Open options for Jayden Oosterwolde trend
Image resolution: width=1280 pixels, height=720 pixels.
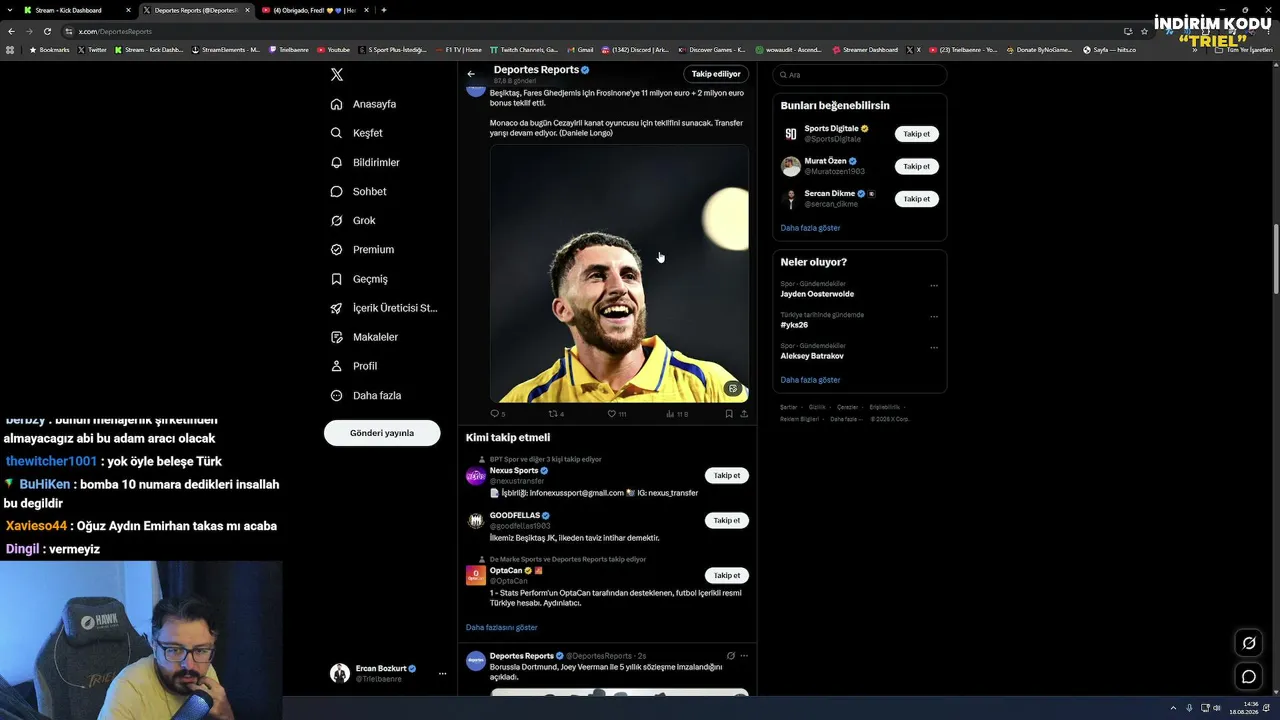pos(934,286)
